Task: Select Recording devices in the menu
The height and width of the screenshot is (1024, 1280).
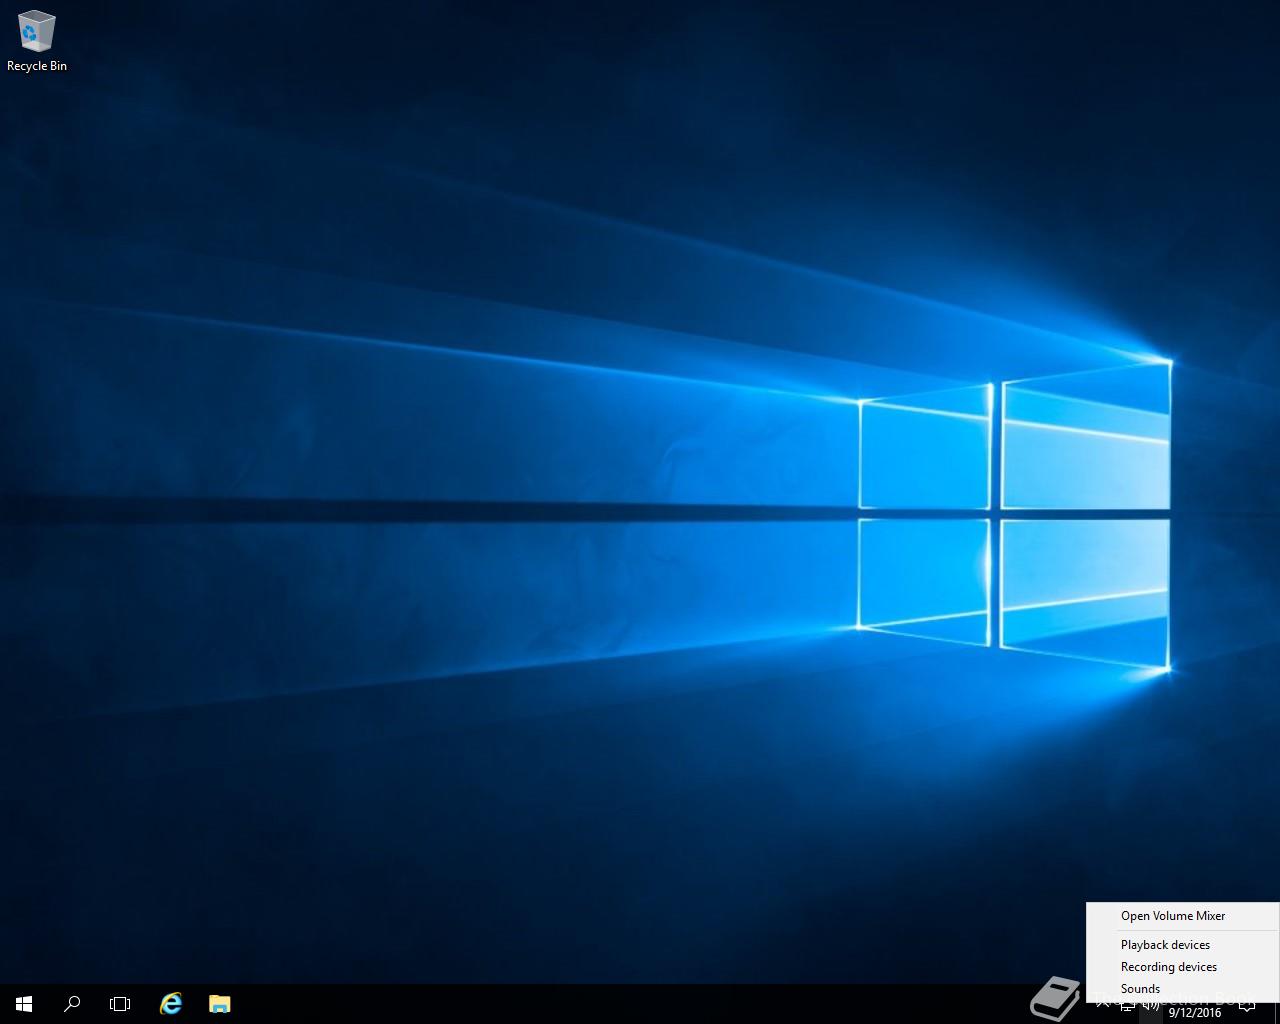Action: click(x=1182, y=967)
